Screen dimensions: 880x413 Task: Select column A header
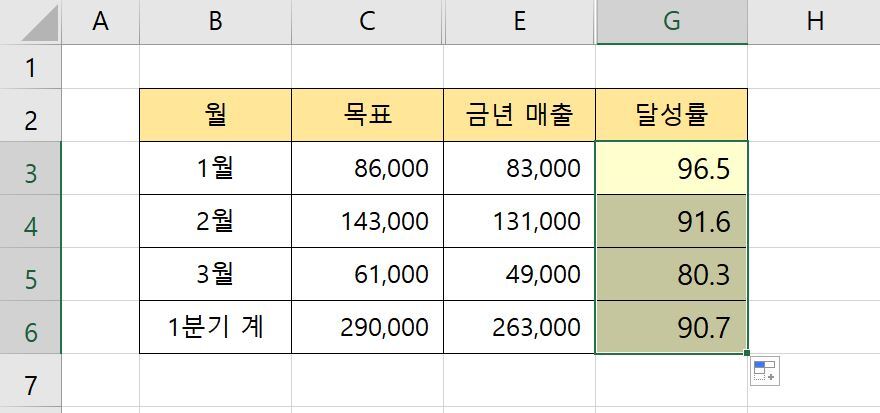pyautogui.click(x=100, y=21)
